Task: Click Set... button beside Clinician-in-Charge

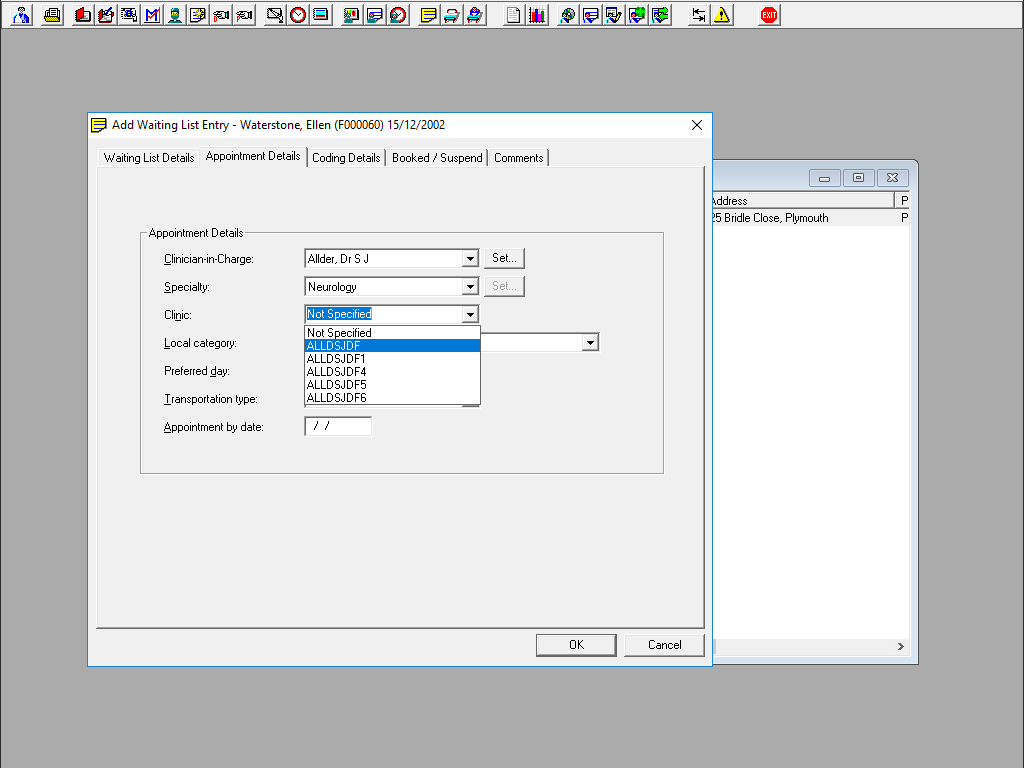Action: pyautogui.click(x=504, y=258)
